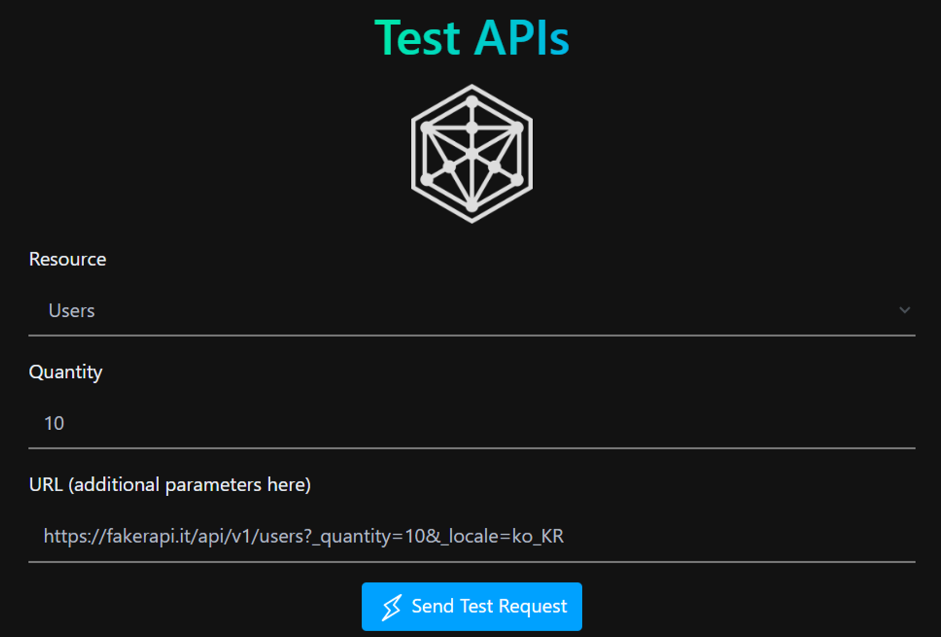Expand the Resource chevron arrow
Viewport: 941px width, 637px height.
(x=904, y=310)
